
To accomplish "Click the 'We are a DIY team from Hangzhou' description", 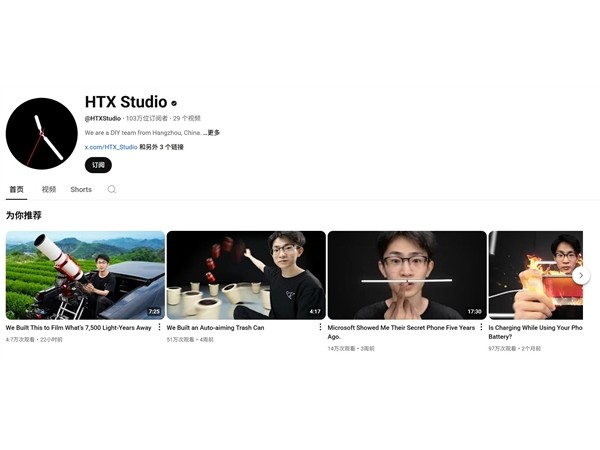I will 143,133.
